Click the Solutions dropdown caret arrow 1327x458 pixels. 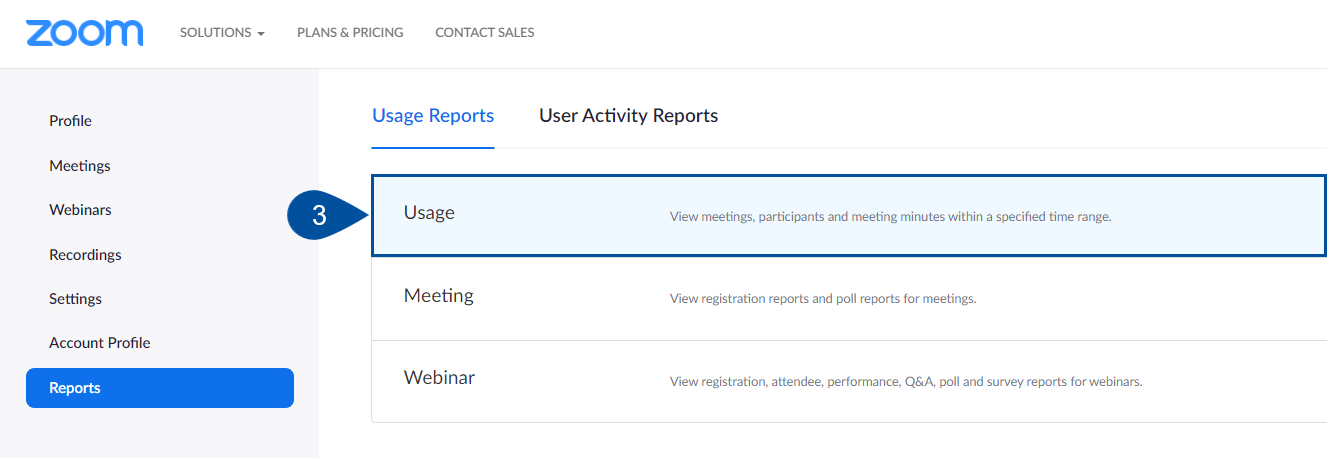[x=261, y=33]
